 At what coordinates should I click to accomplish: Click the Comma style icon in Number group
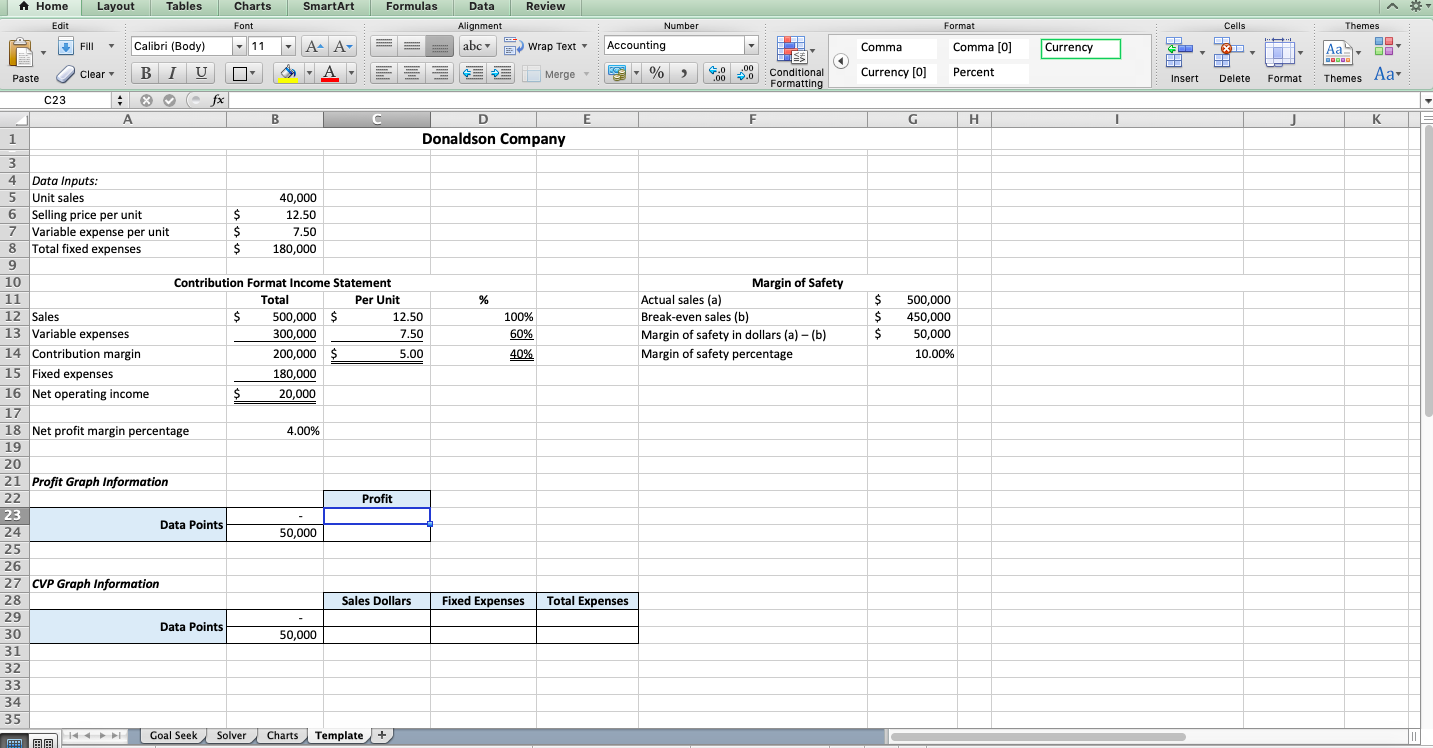(684, 72)
